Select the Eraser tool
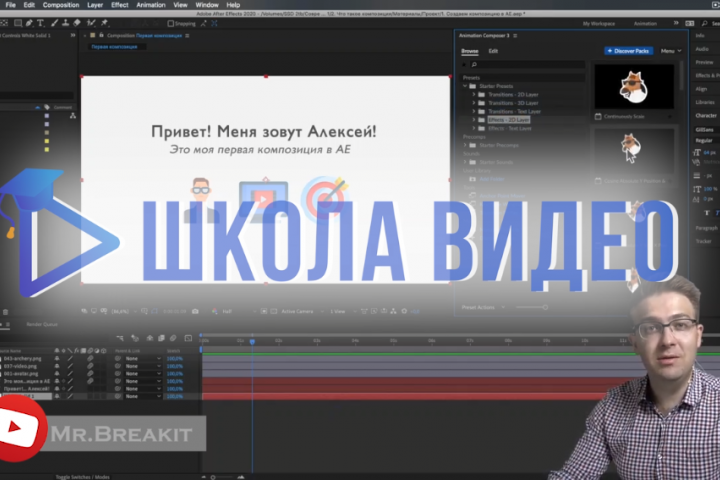The height and width of the screenshot is (480, 720). 77,23
